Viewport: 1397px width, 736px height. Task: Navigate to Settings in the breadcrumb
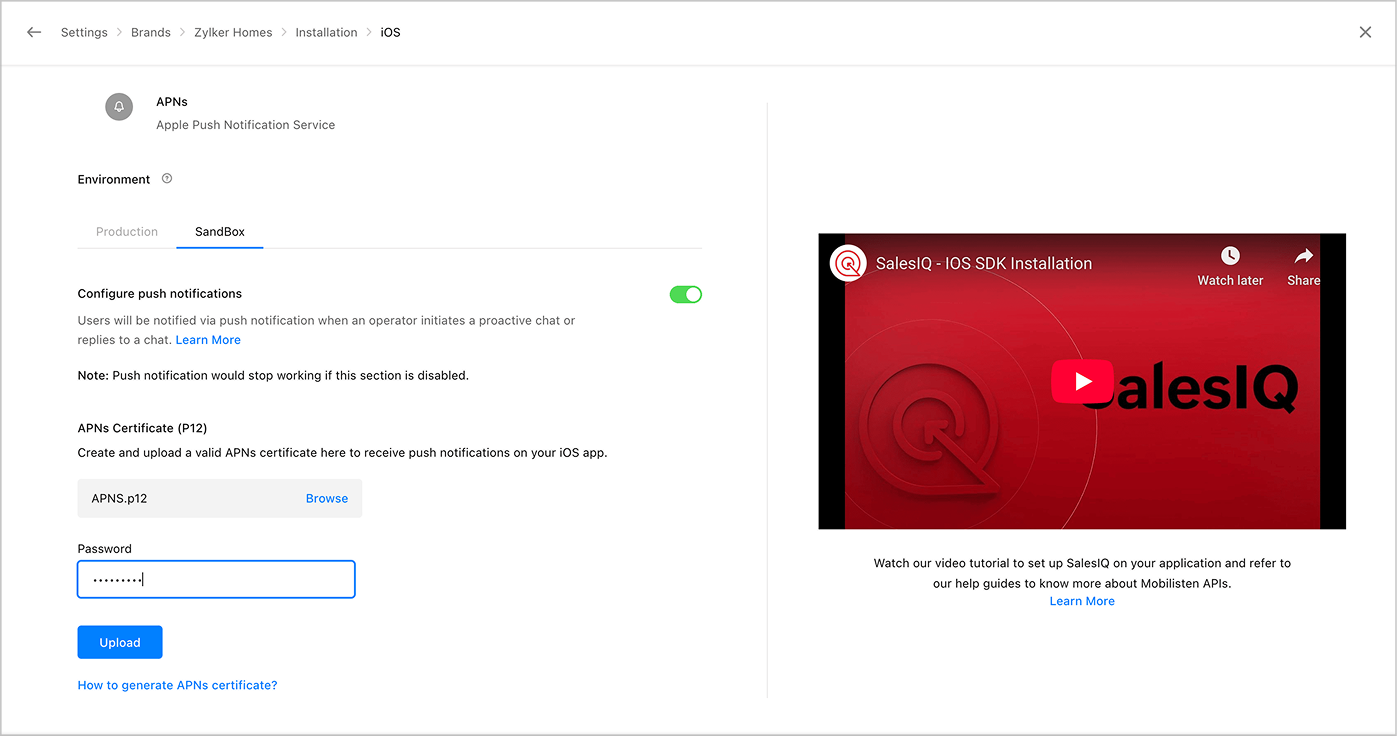coord(84,32)
